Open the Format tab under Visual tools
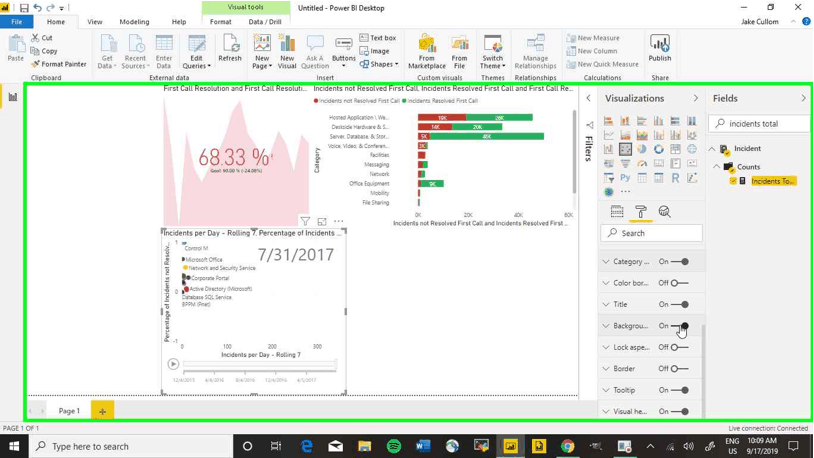 click(221, 22)
